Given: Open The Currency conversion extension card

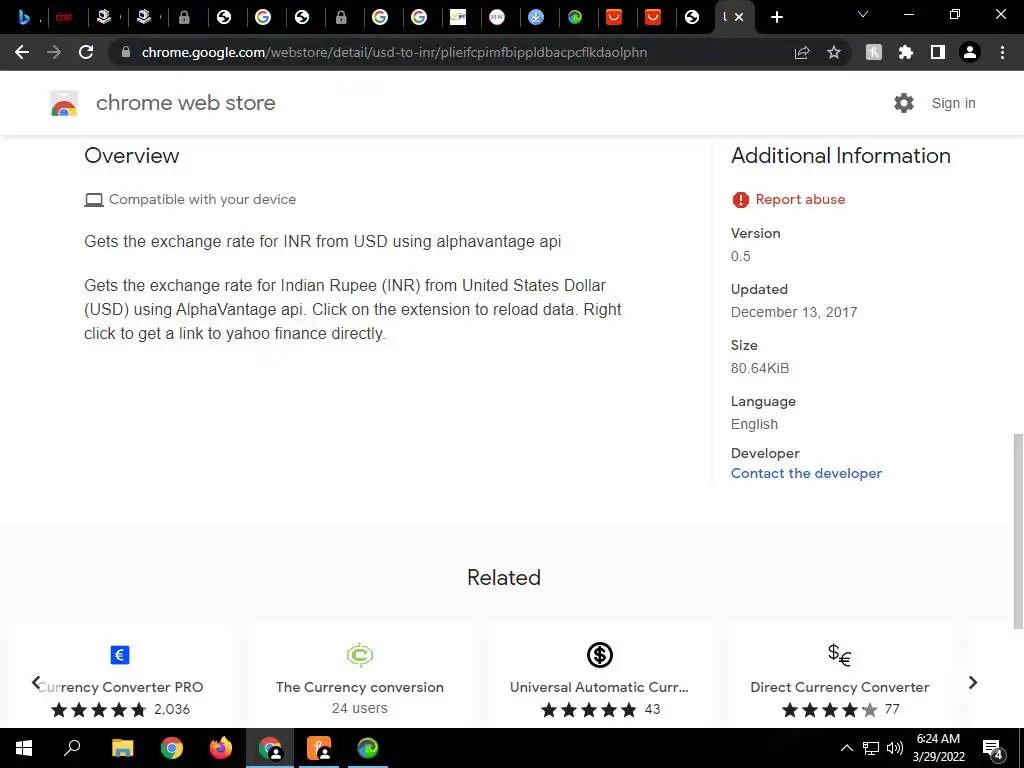Looking at the screenshot, I should pyautogui.click(x=360, y=676).
